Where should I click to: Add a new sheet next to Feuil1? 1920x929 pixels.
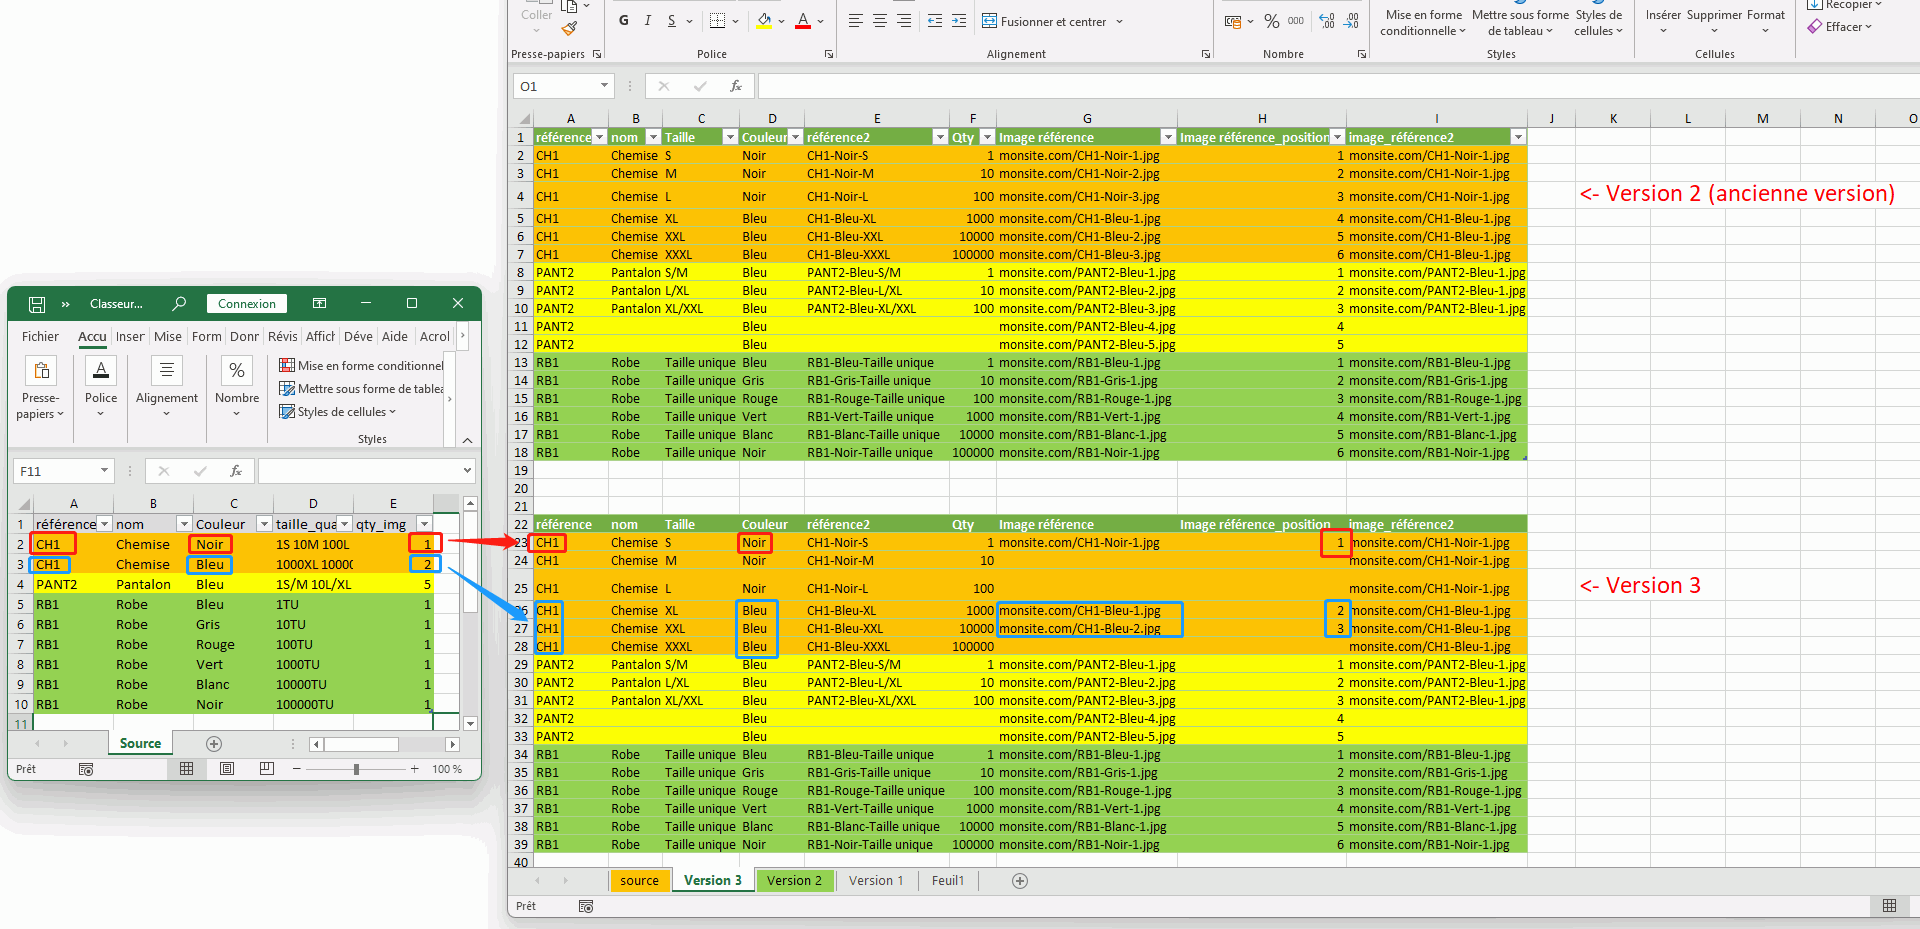pyautogui.click(x=1019, y=881)
